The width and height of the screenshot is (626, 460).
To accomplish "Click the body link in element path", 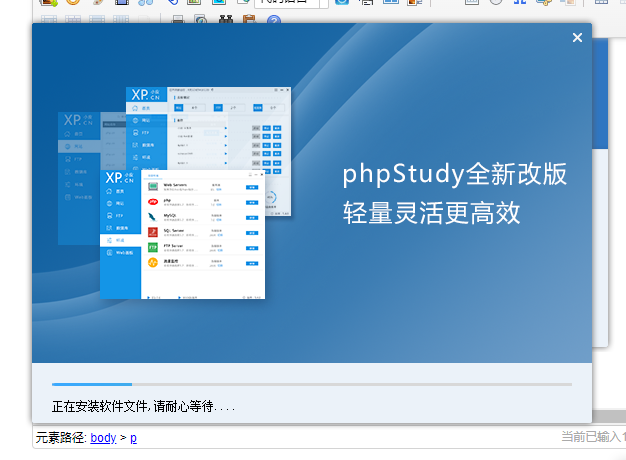I will tap(102, 438).
